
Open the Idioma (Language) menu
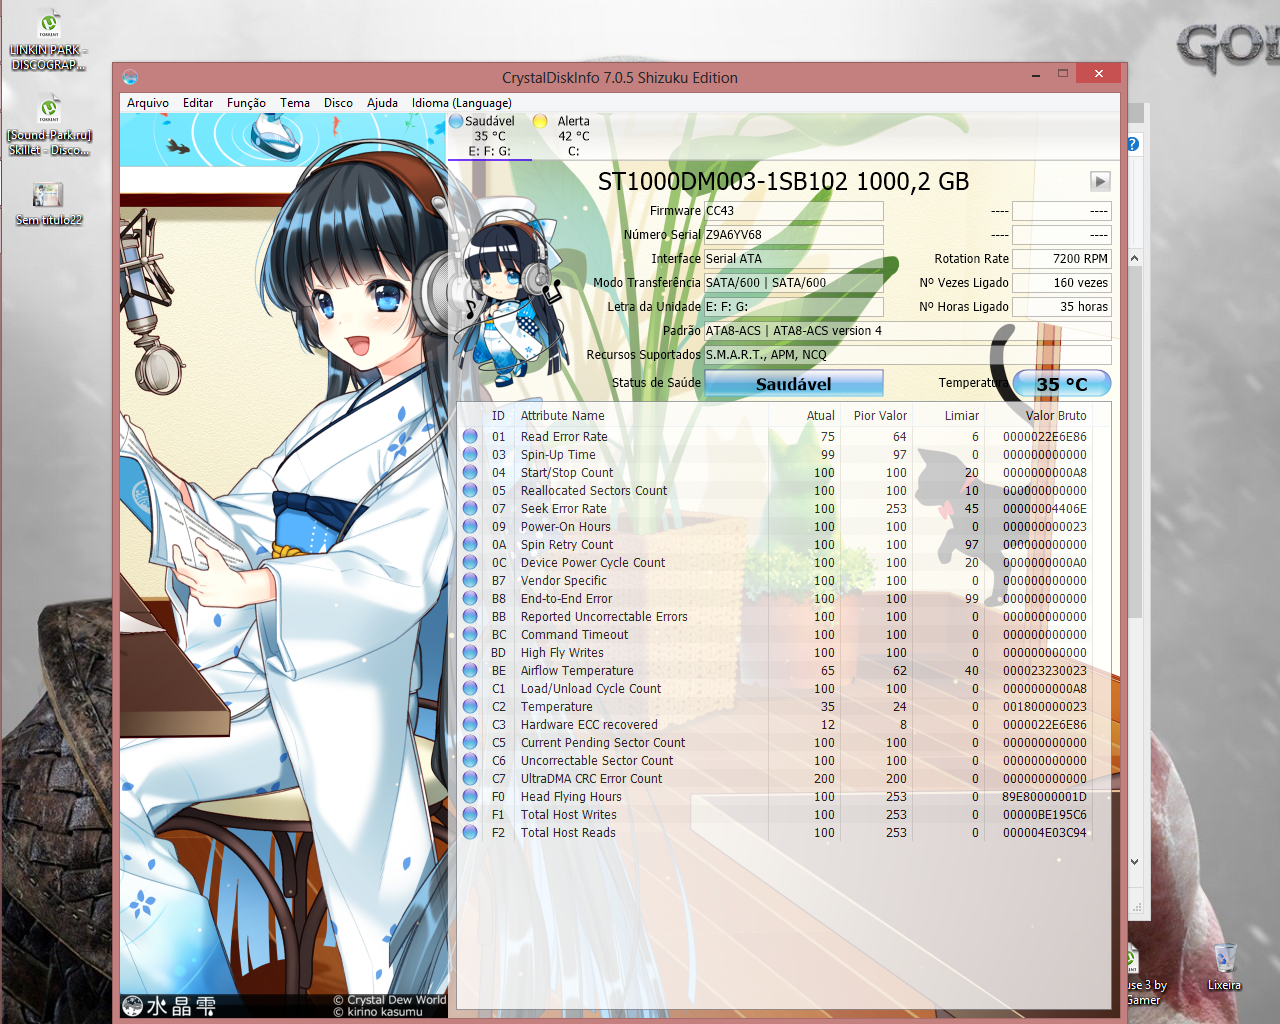click(462, 103)
